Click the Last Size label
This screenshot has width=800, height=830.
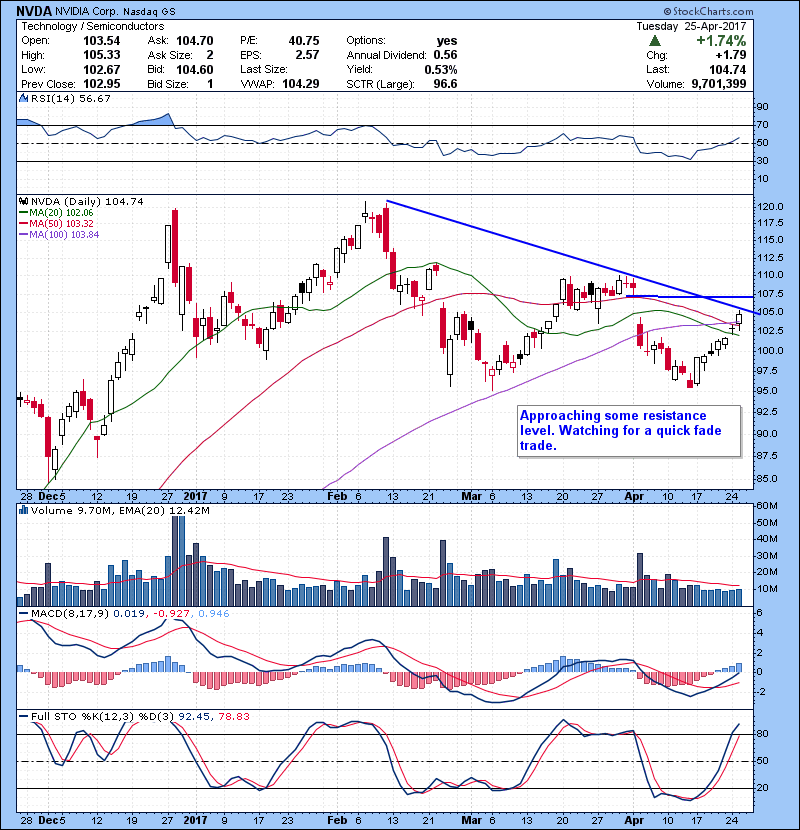point(264,69)
